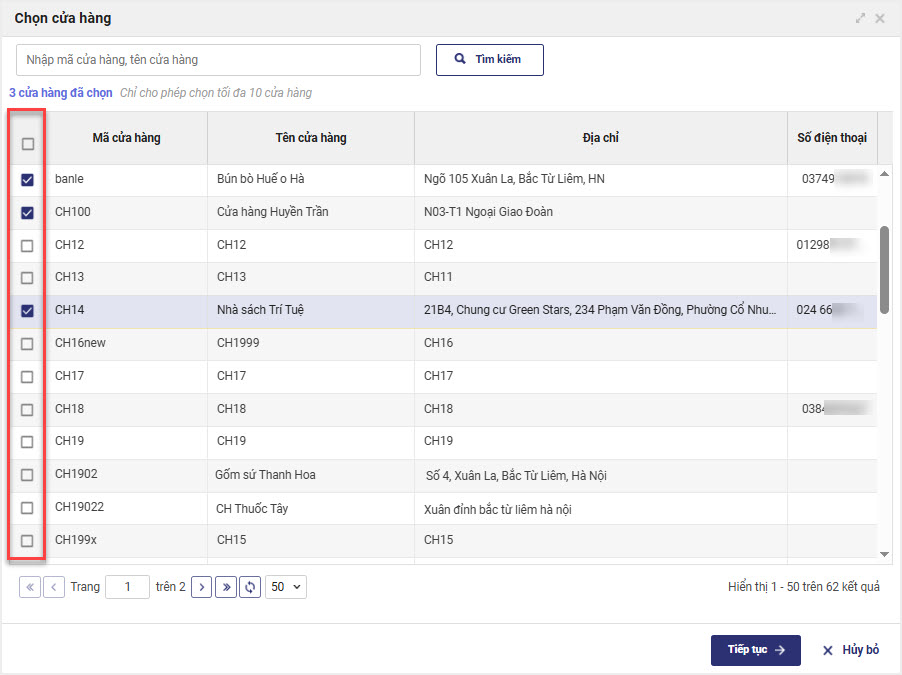This screenshot has width=902, height=675.
Task: Jump to last page of results
Action: click(226, 587)
